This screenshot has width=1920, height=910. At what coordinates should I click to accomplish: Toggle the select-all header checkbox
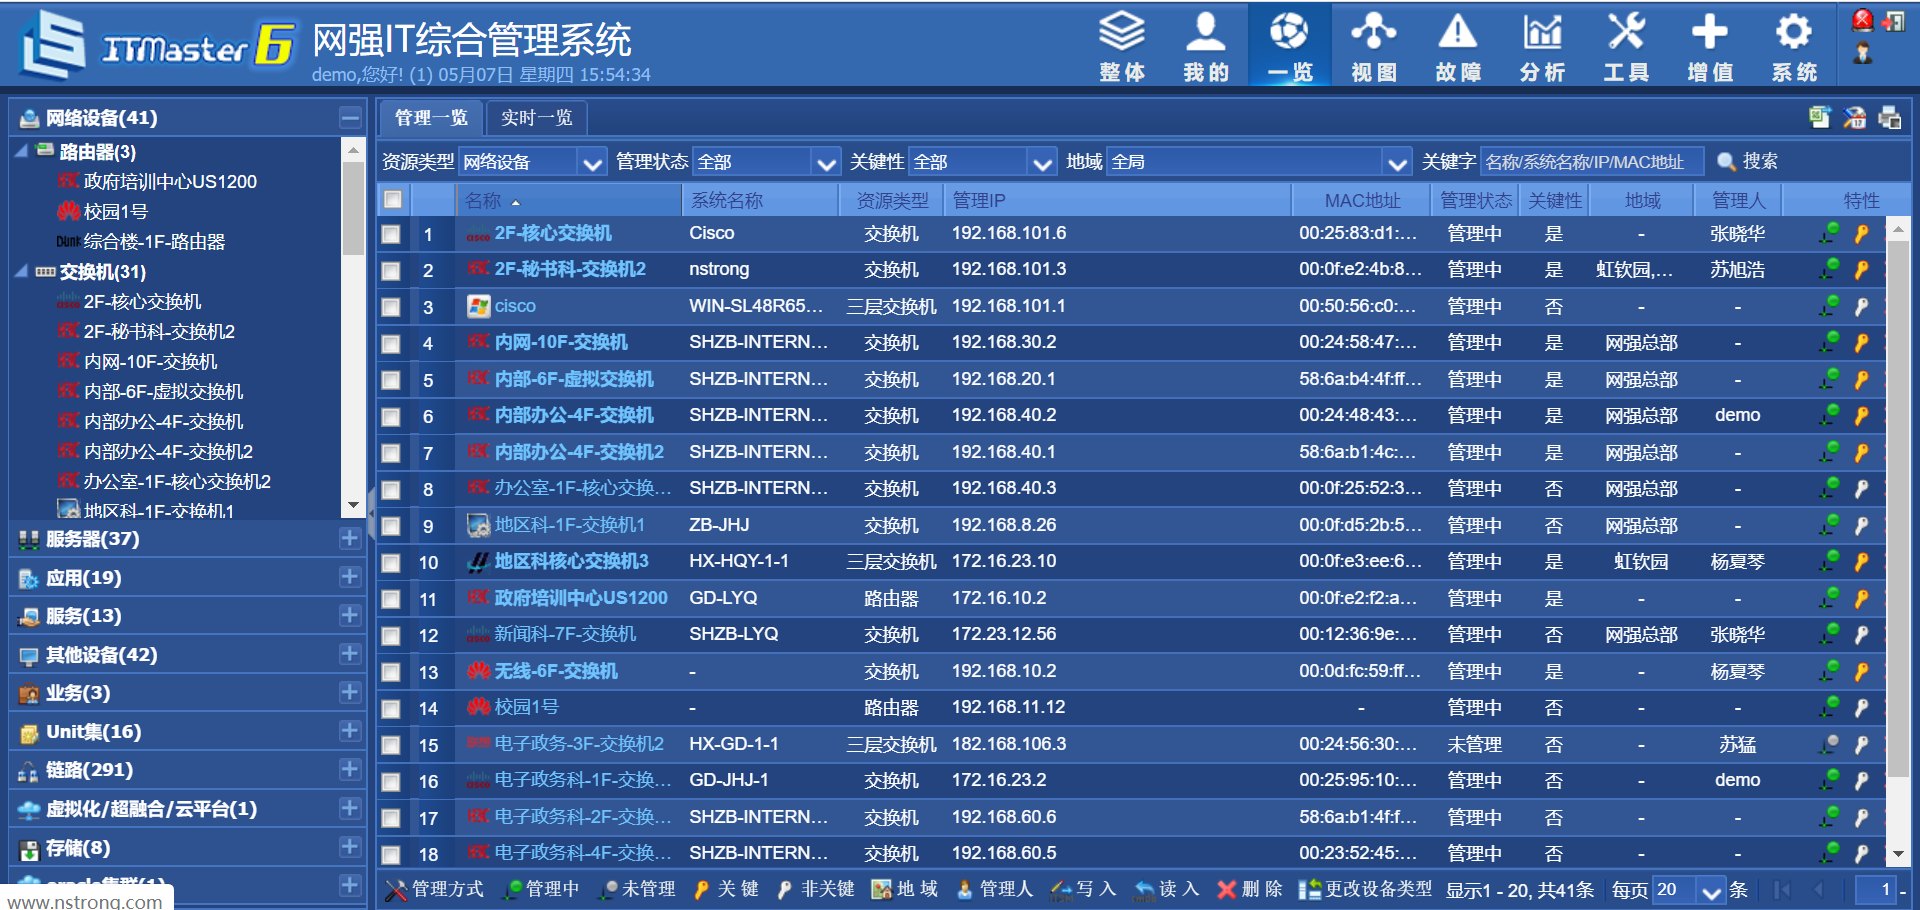pos(393,200)
